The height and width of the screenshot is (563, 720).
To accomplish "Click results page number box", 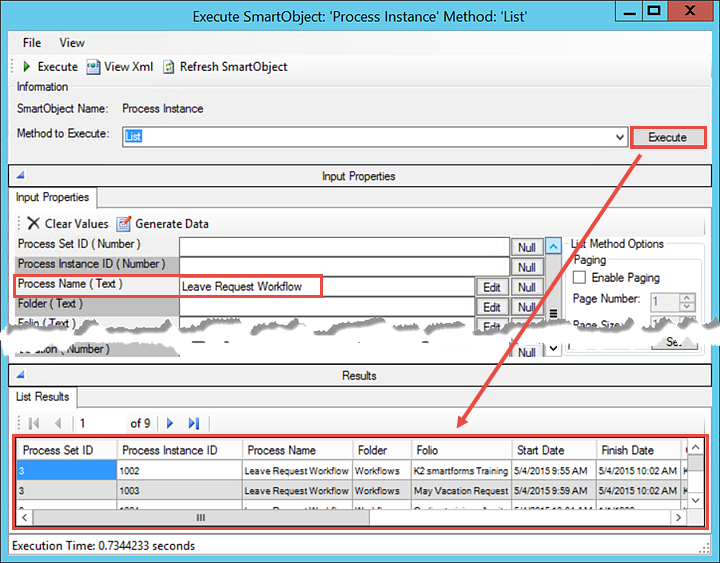I will pos(101,423).
